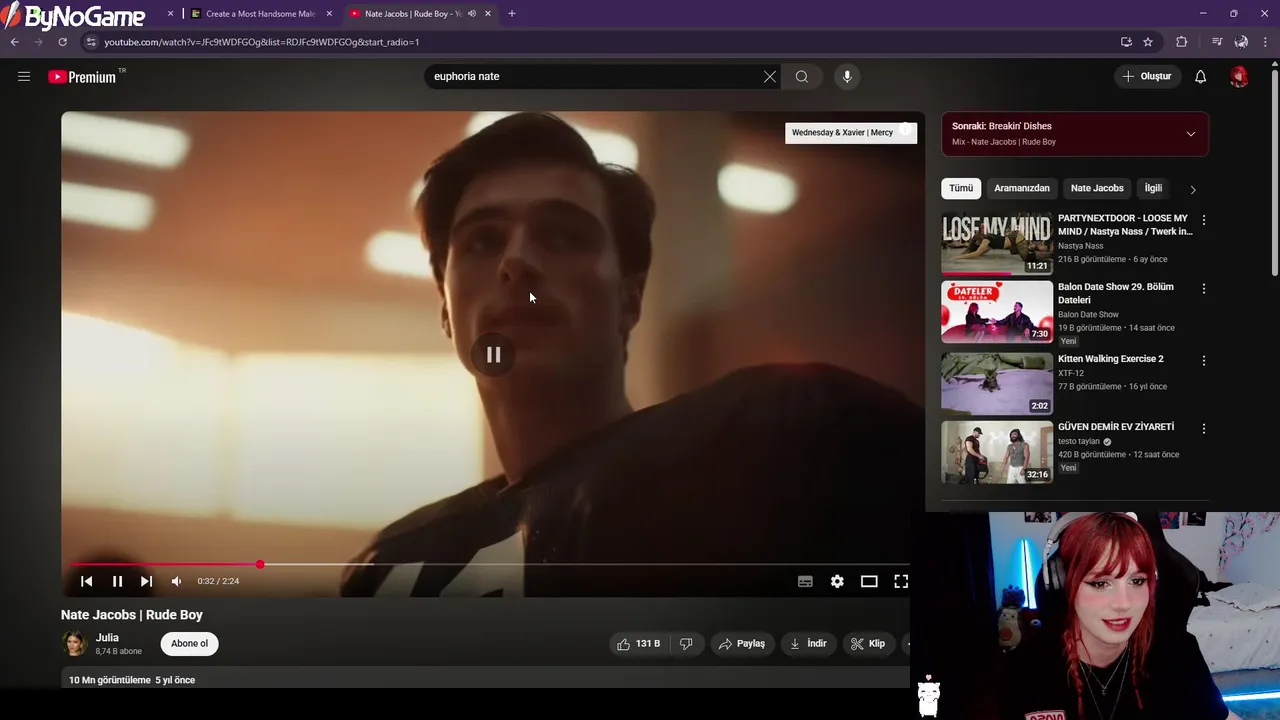Open browser profile avatar in toolbar
Screen dimensions: 1280x720
tap(1241, 42)
